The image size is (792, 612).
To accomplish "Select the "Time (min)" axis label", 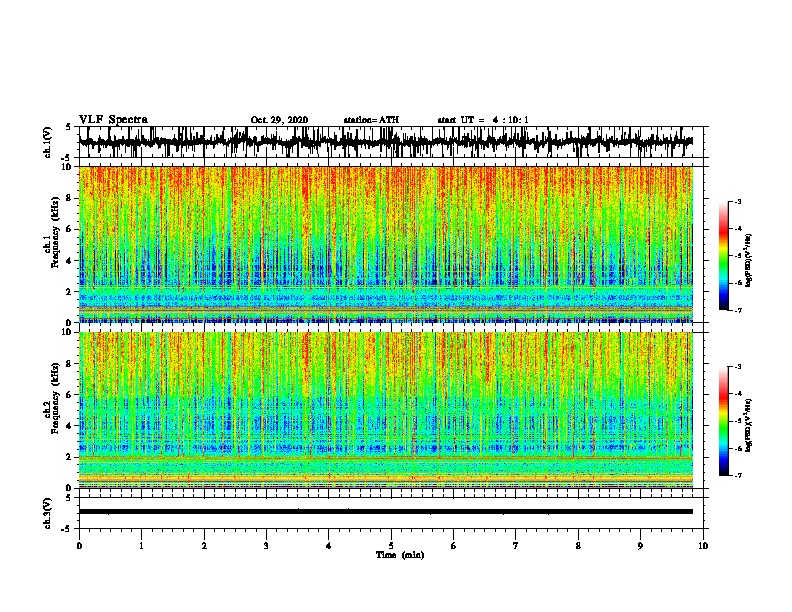I will click(x=400, y=555).
